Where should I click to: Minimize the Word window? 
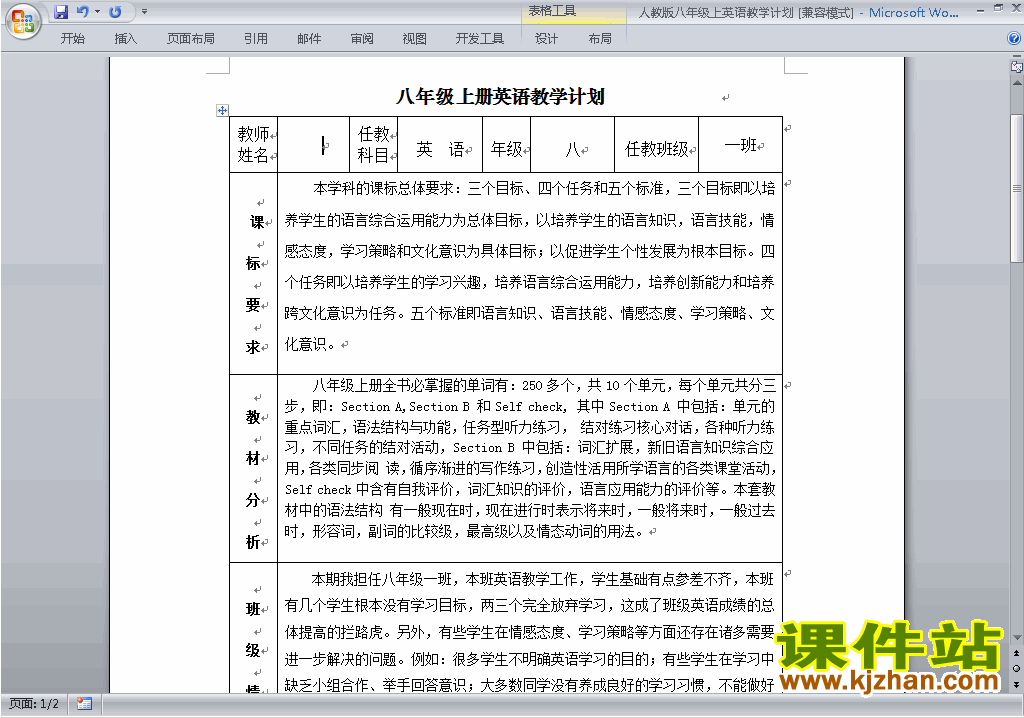(980, 10)
